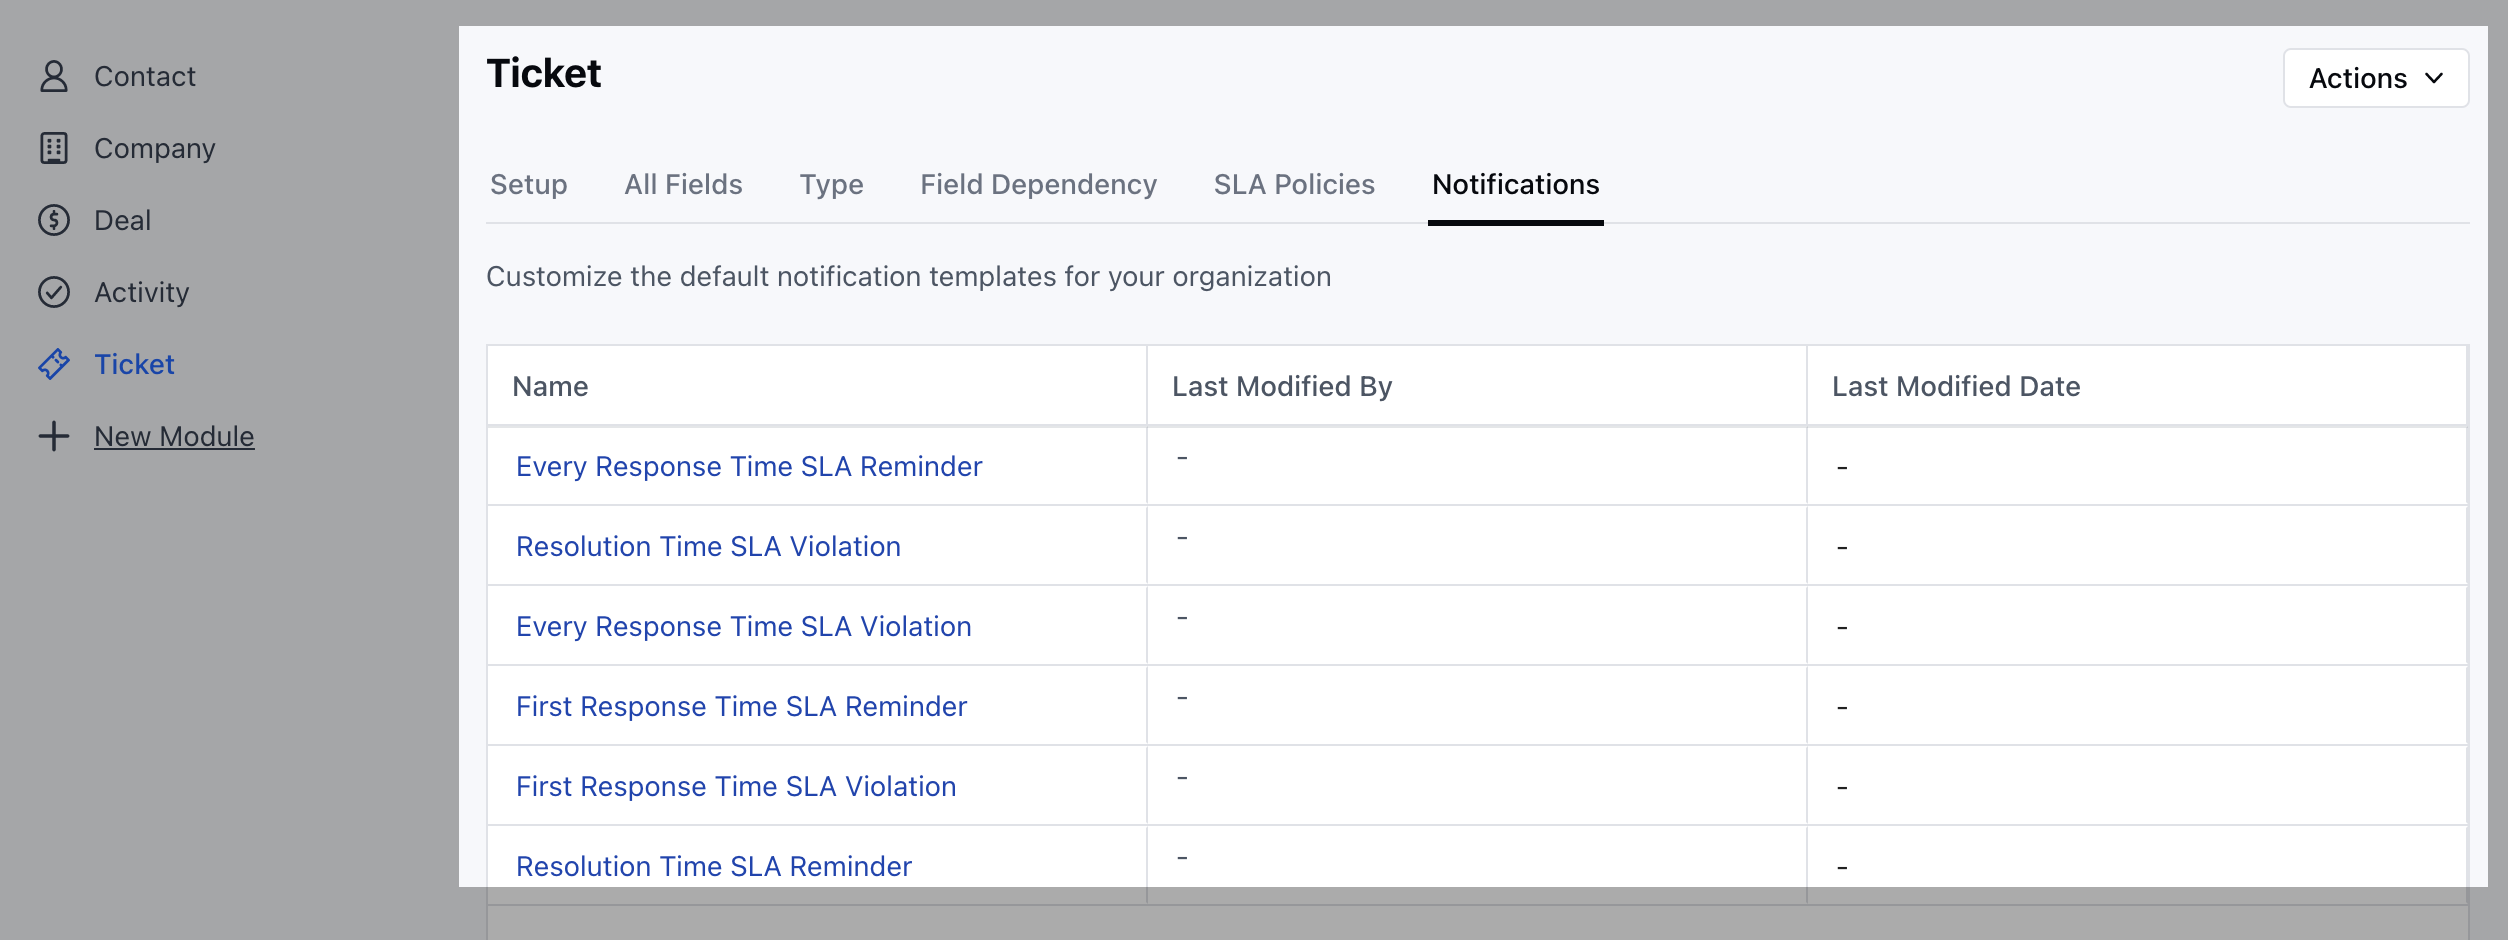This screenshot has height=940, width=2508.
Task: Select the Ticket icon in sidebar
Action: coord(54,364)
